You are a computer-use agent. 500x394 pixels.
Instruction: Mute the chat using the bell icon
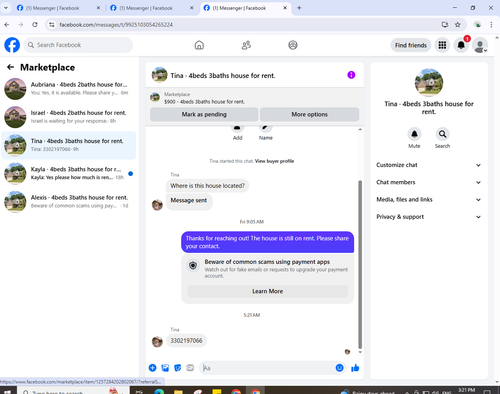coord(414,134)
